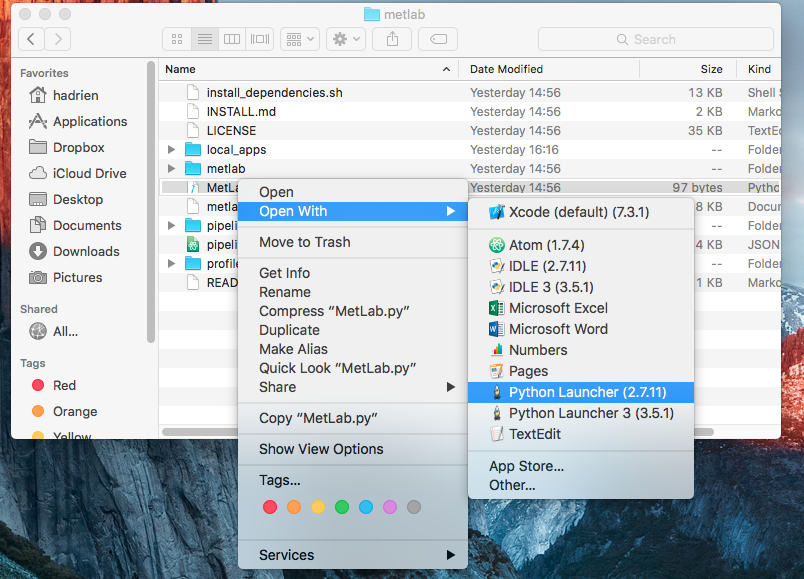804x579 pixels.
Task: Expand the profile folder row
Action: click(x=172, y=264)
